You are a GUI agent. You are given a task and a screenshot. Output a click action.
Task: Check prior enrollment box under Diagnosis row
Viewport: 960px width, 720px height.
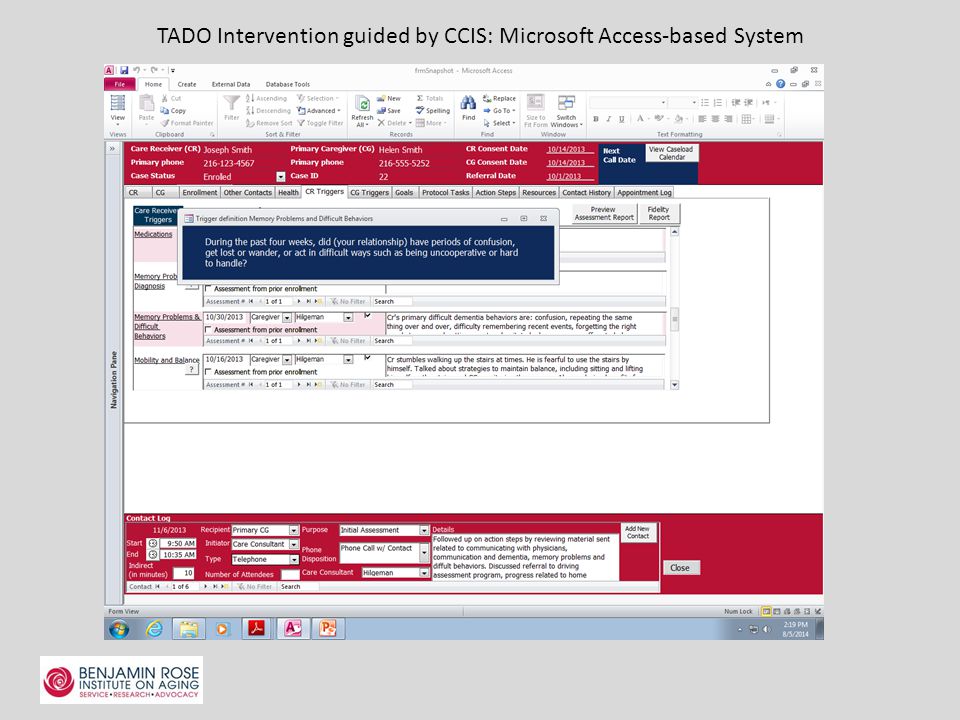coord(208,288)
